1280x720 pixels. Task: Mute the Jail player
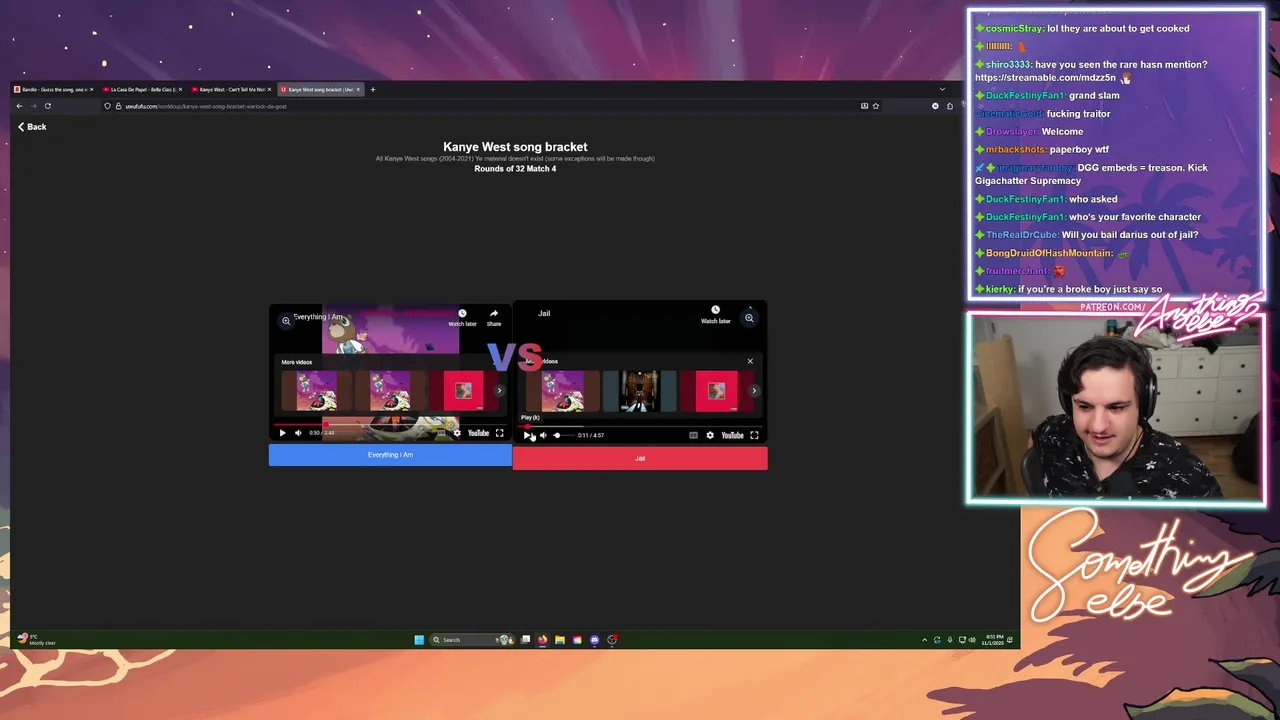click(543, 435)
